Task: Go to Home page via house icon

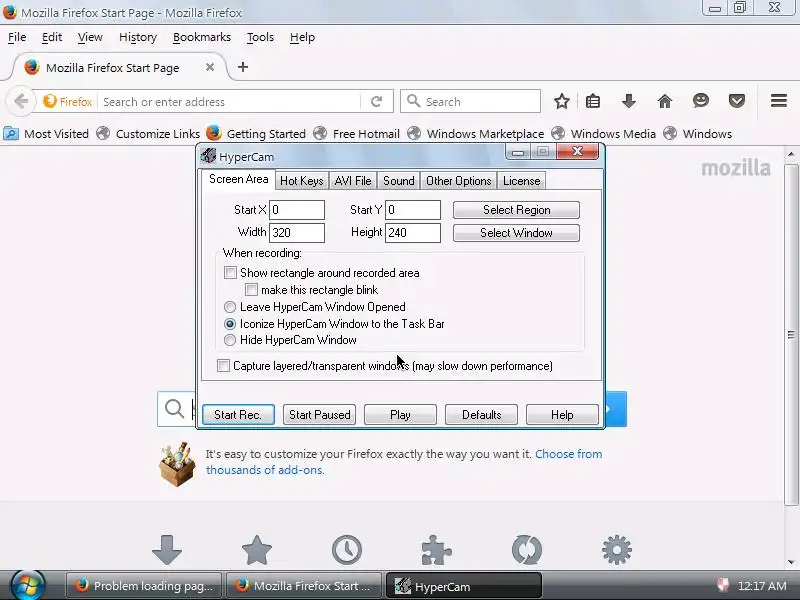Action: click(x=664, y=102)
